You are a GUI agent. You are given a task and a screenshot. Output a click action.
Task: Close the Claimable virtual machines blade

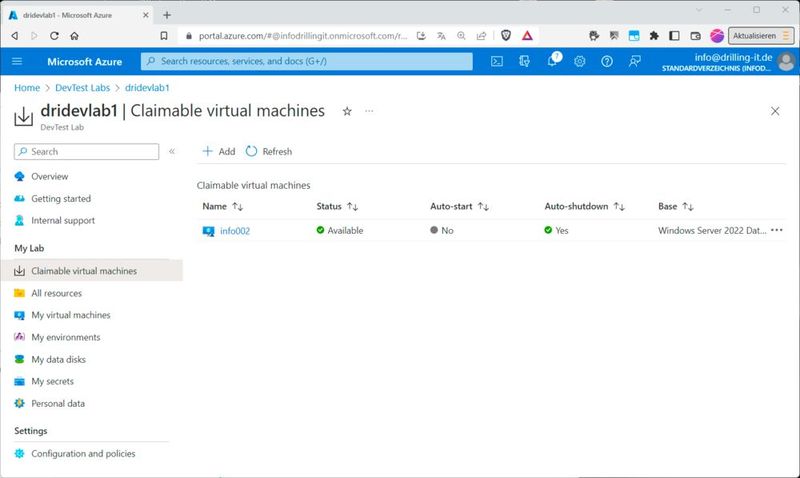tap(775, 111)
